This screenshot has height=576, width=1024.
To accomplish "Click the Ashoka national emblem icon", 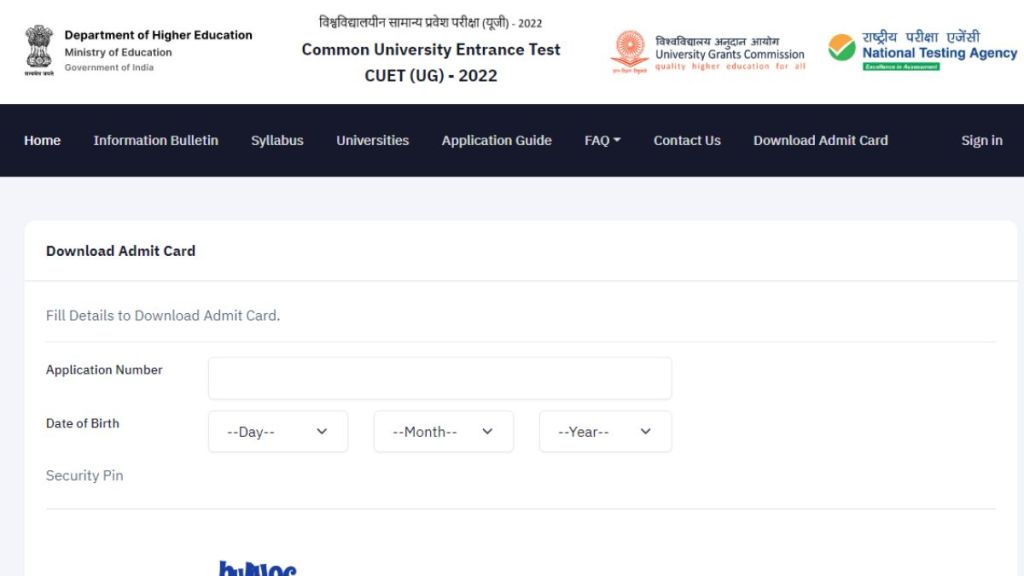I will pos(37,45).
